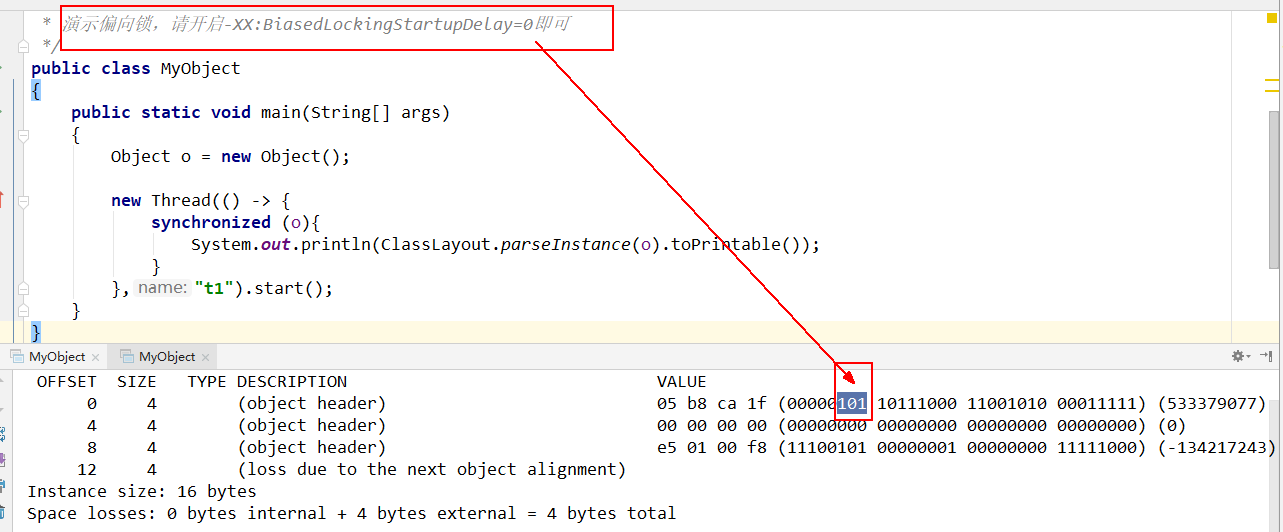The width and height of the screenshot is (1283, 532).
Task: Click run gutter icon beside main method
Action: (x=3, y=112)
